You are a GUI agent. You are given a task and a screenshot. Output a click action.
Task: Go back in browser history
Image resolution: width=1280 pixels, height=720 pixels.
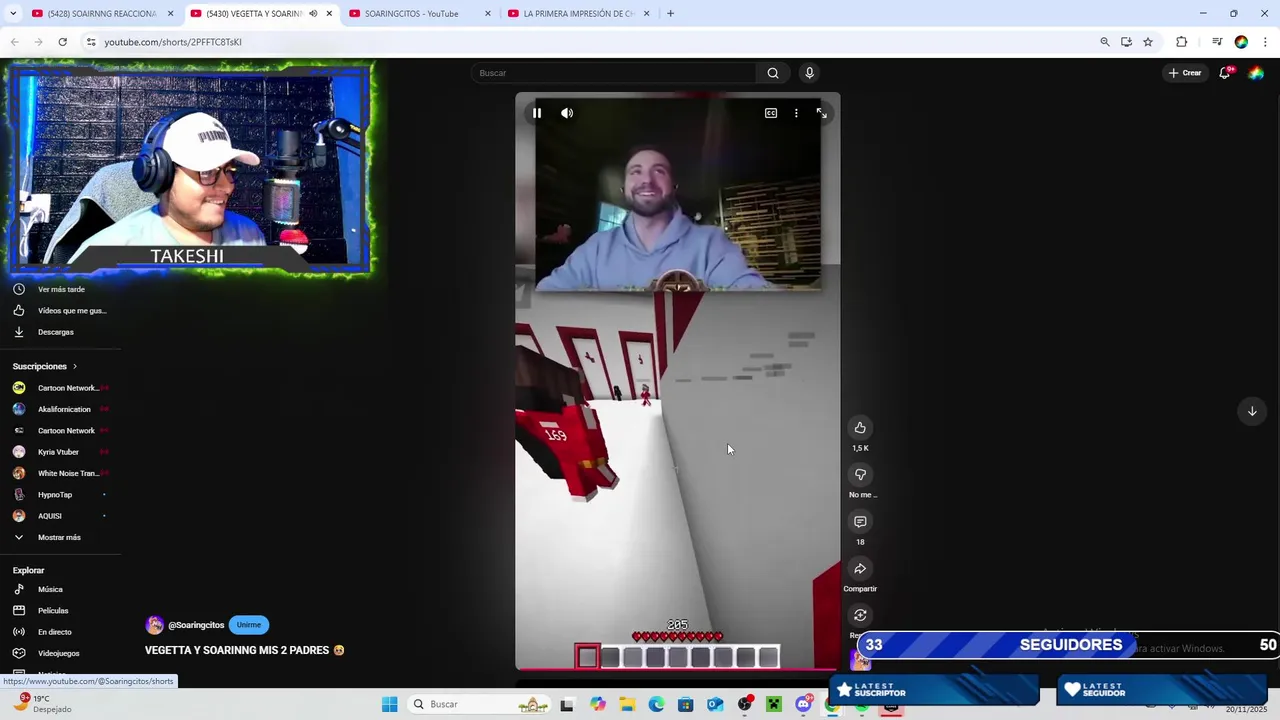[15, 42]
